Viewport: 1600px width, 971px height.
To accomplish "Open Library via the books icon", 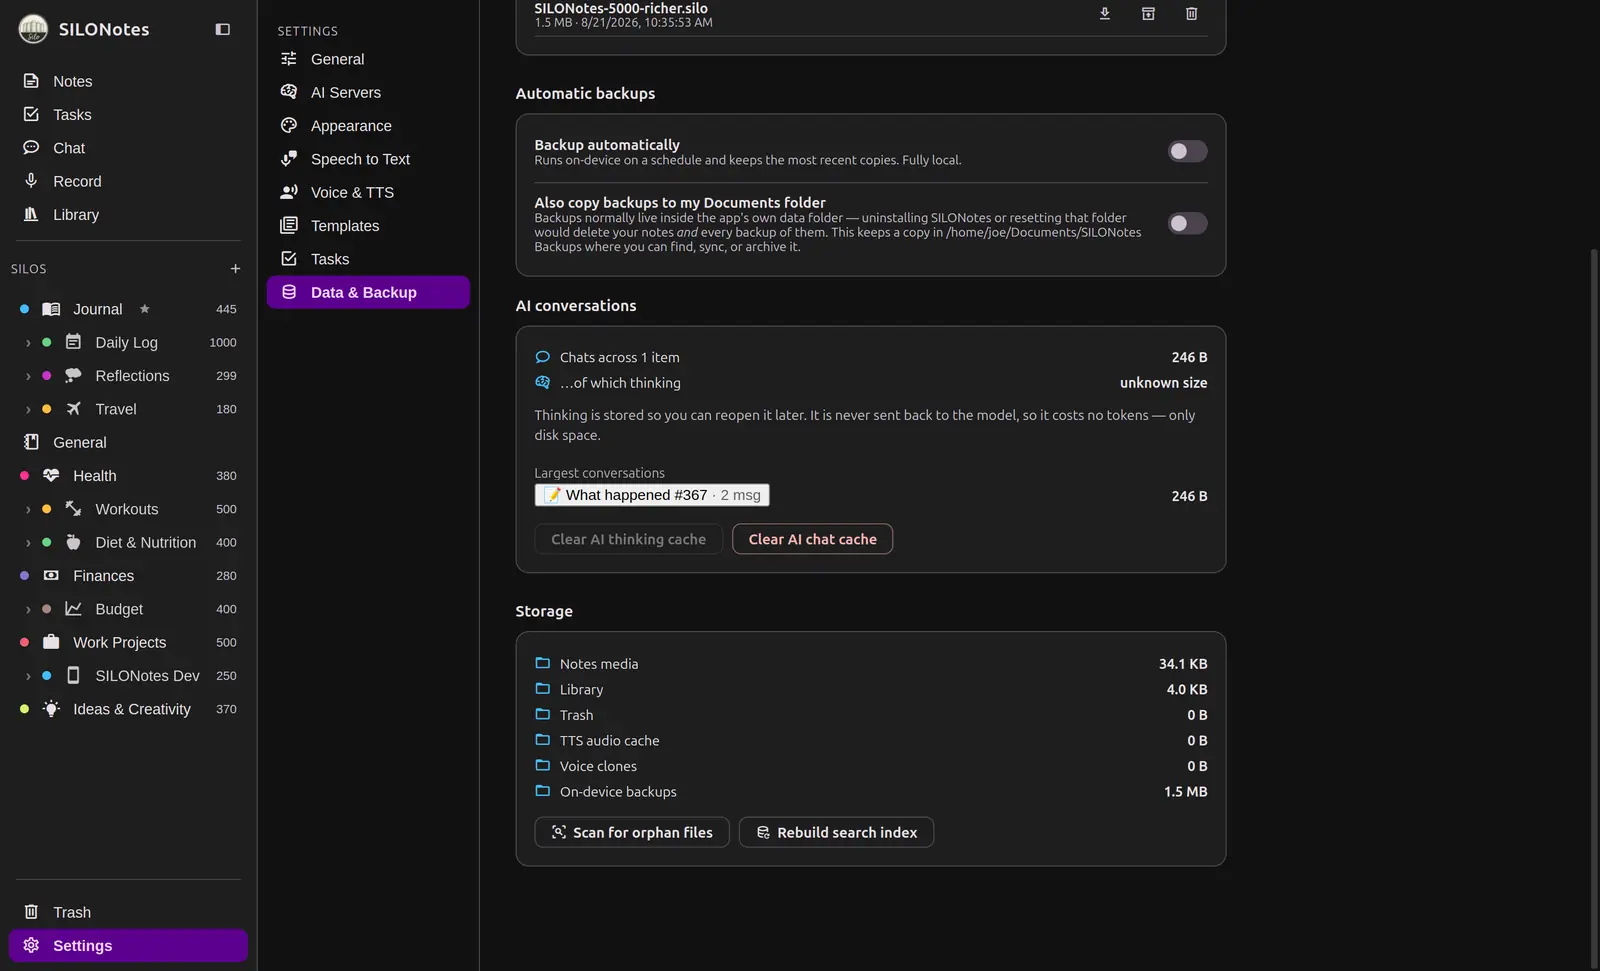I will pos(31,214).
